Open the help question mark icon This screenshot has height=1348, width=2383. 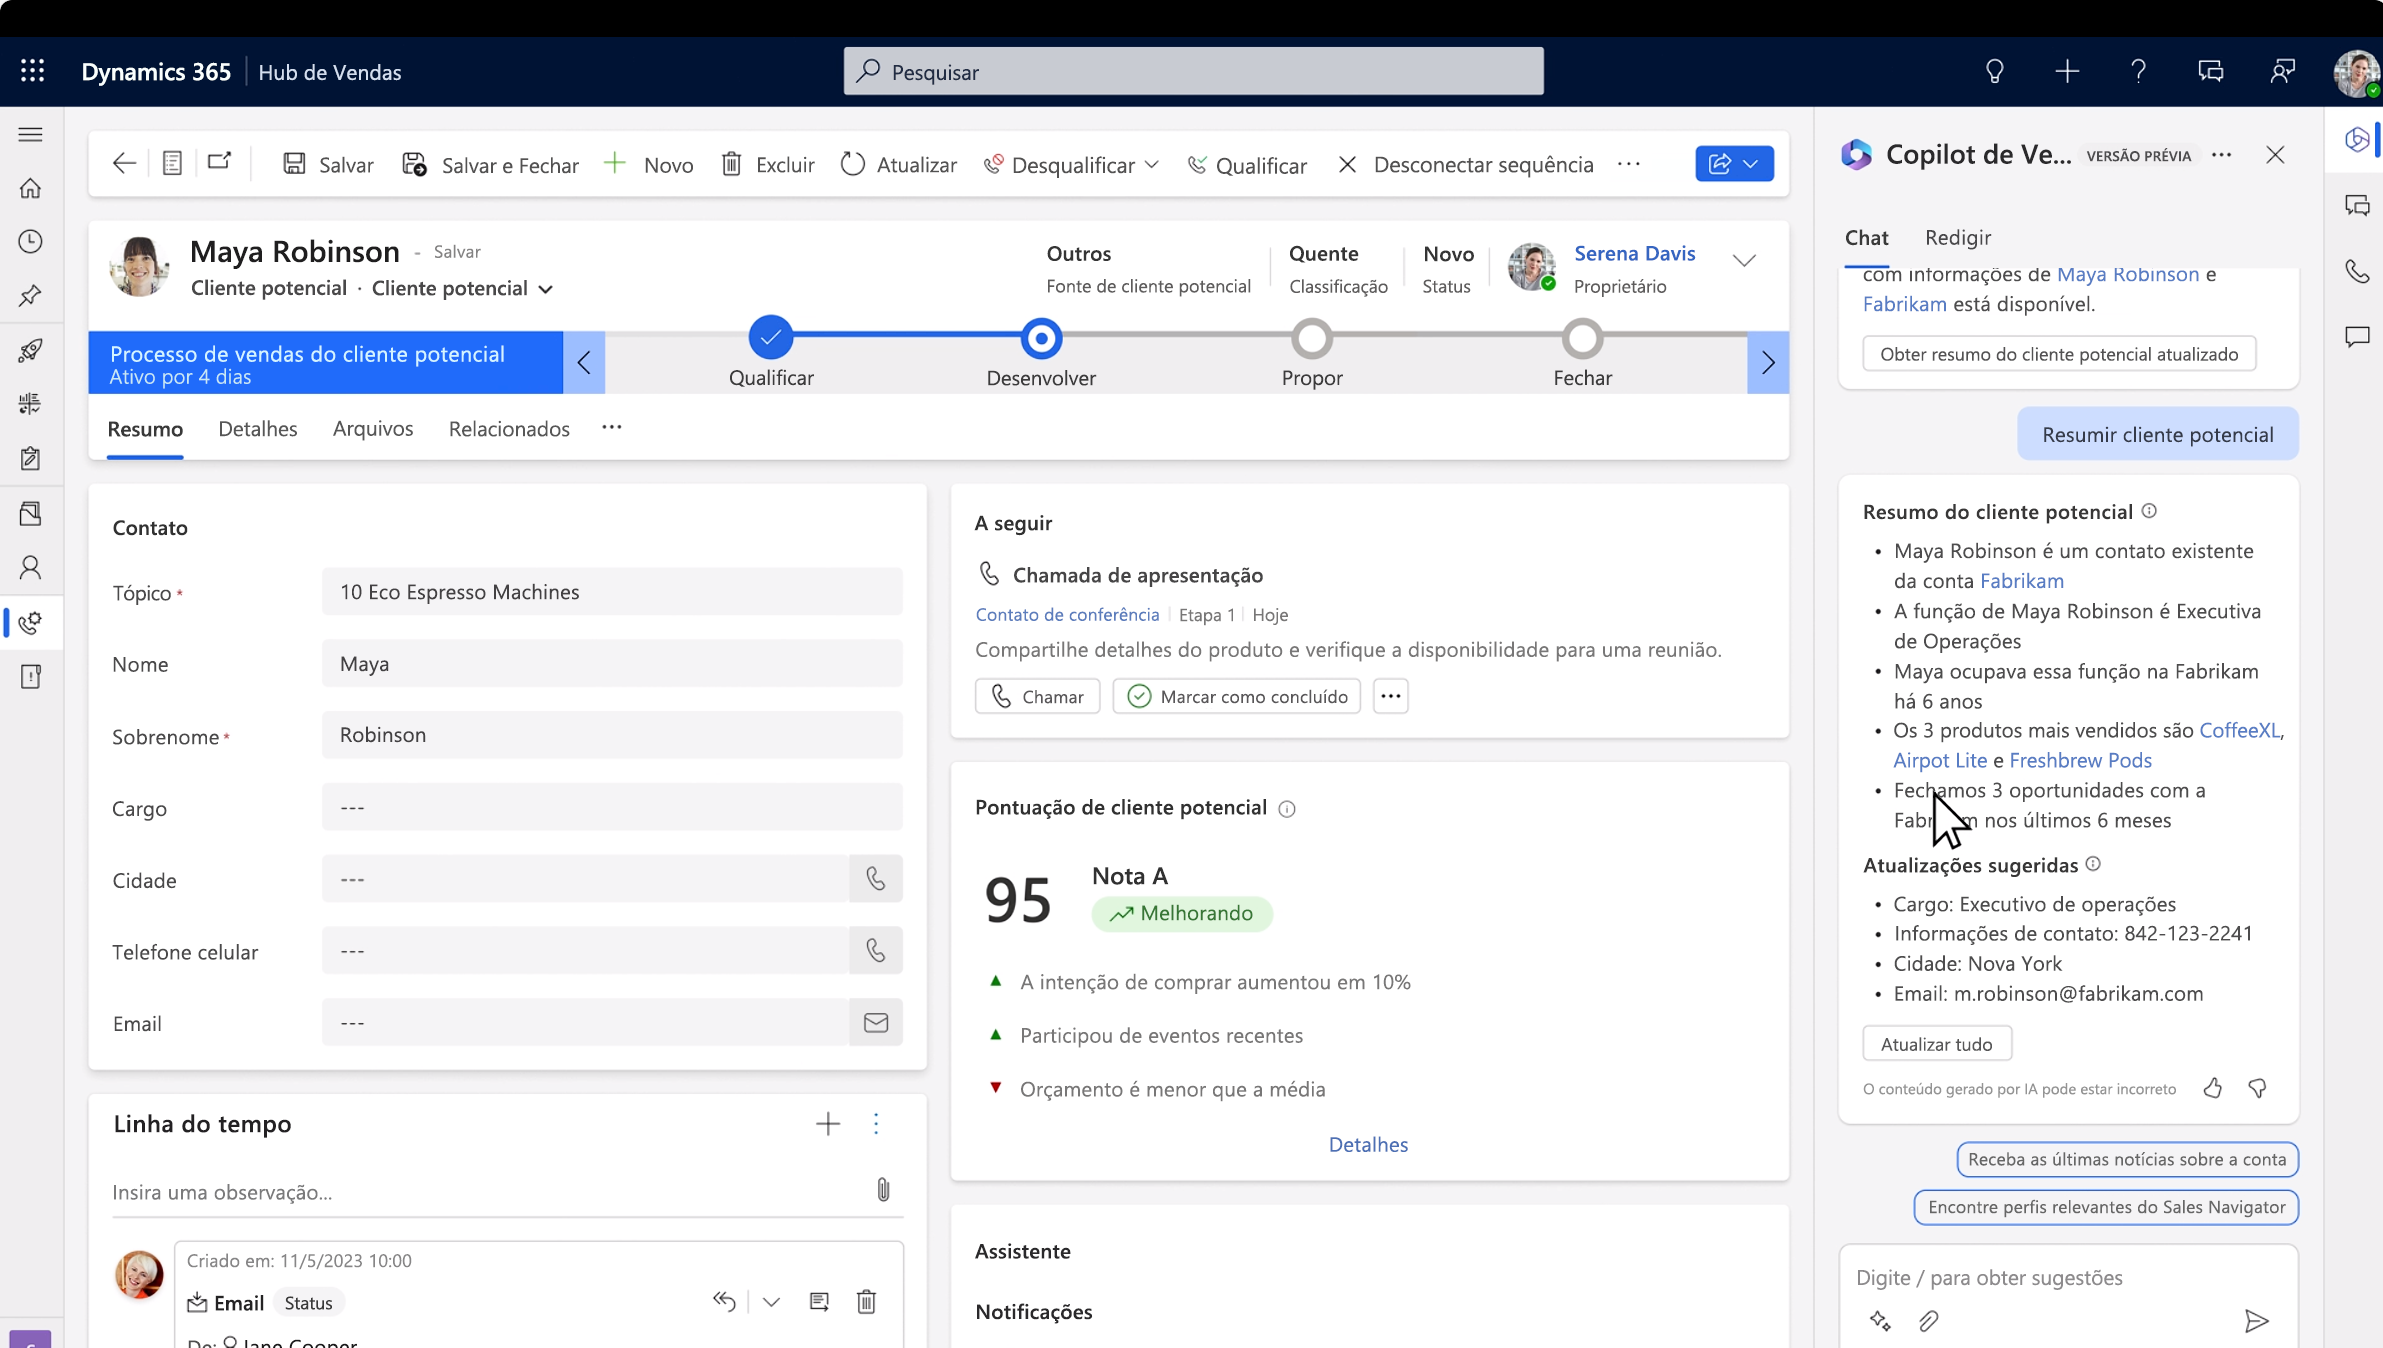click(x=2138, y=71)
